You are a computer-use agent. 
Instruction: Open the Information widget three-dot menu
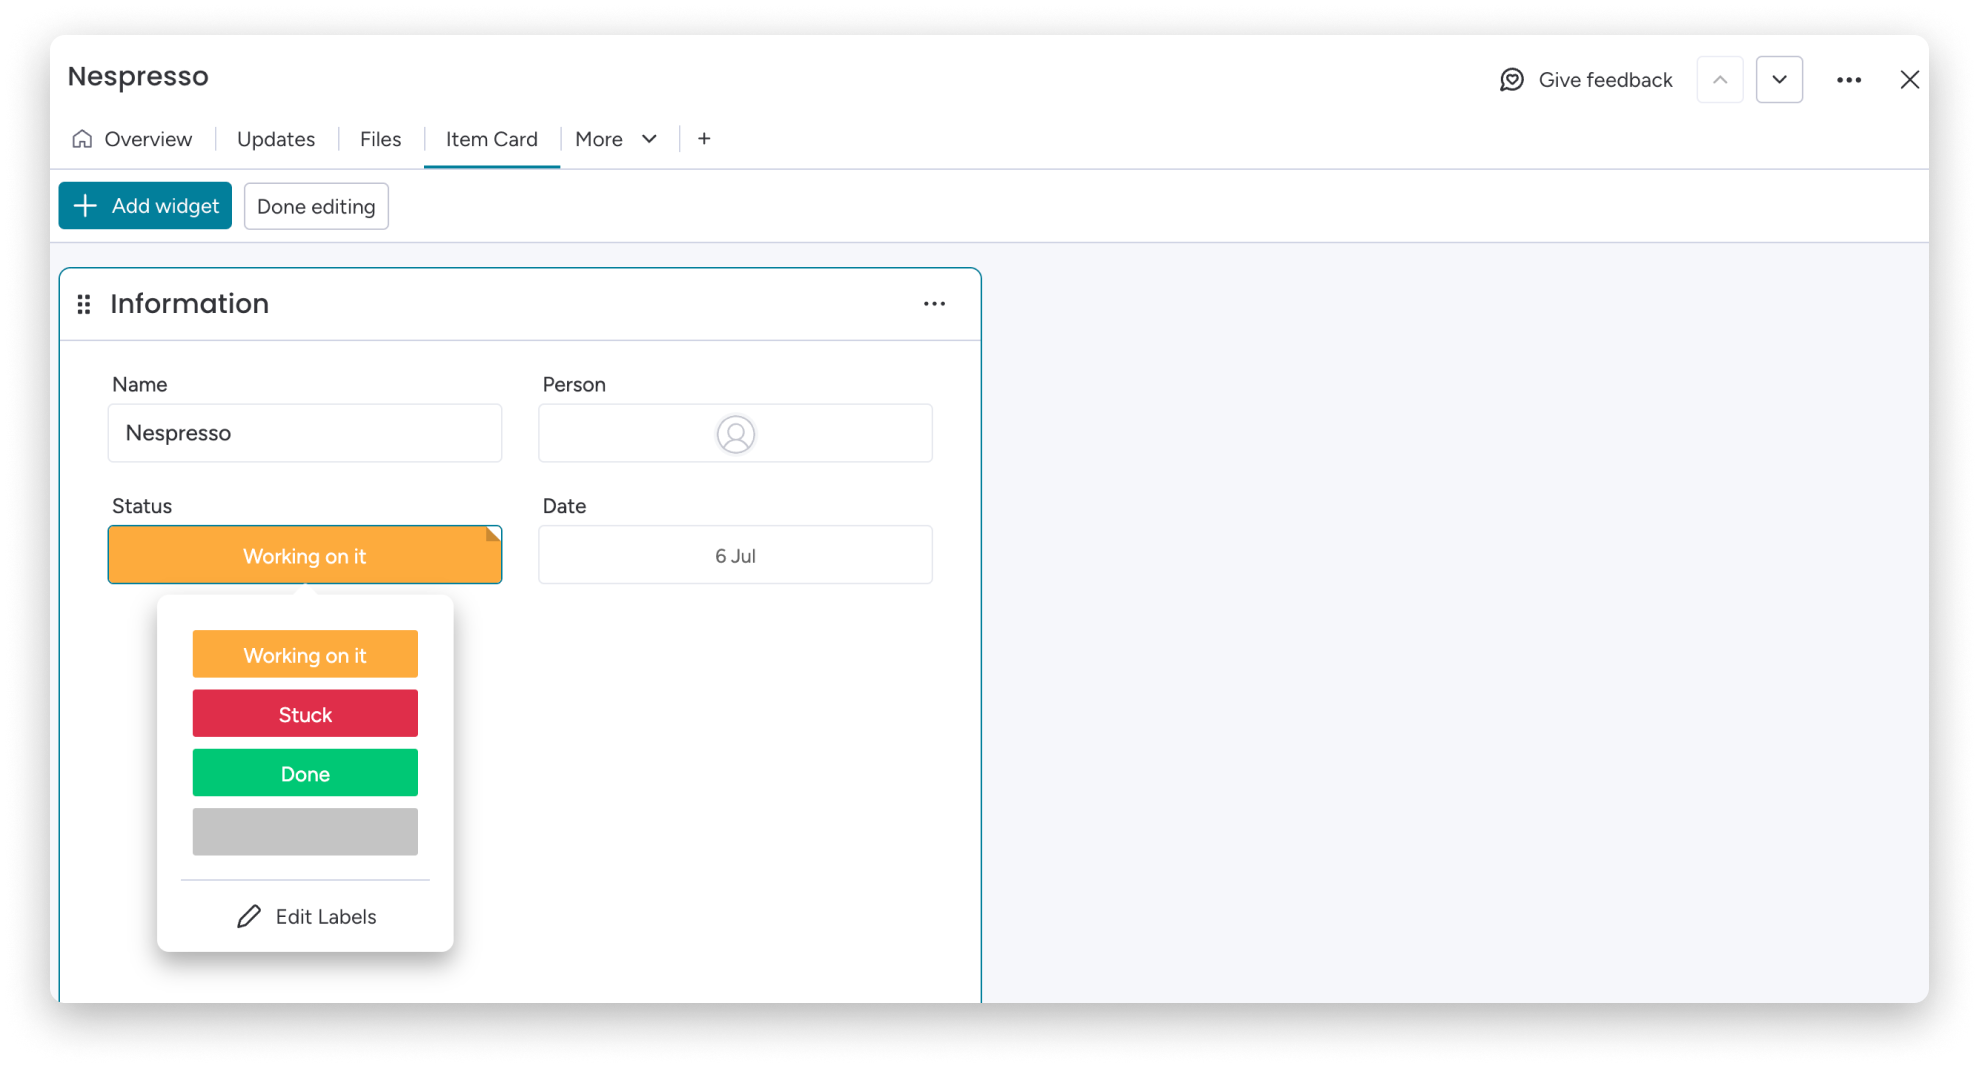pos(934,304)
